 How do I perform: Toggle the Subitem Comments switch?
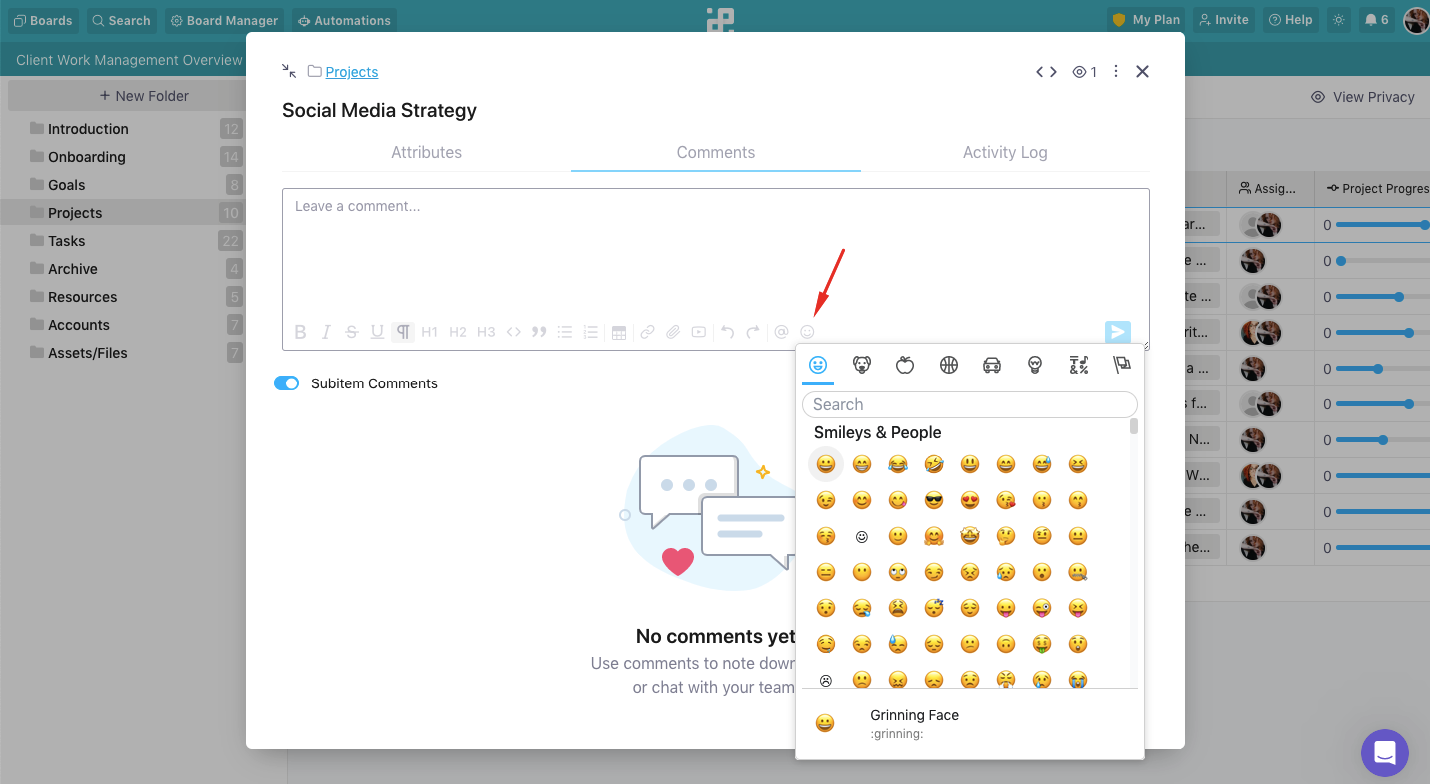(x=287, y=383)
